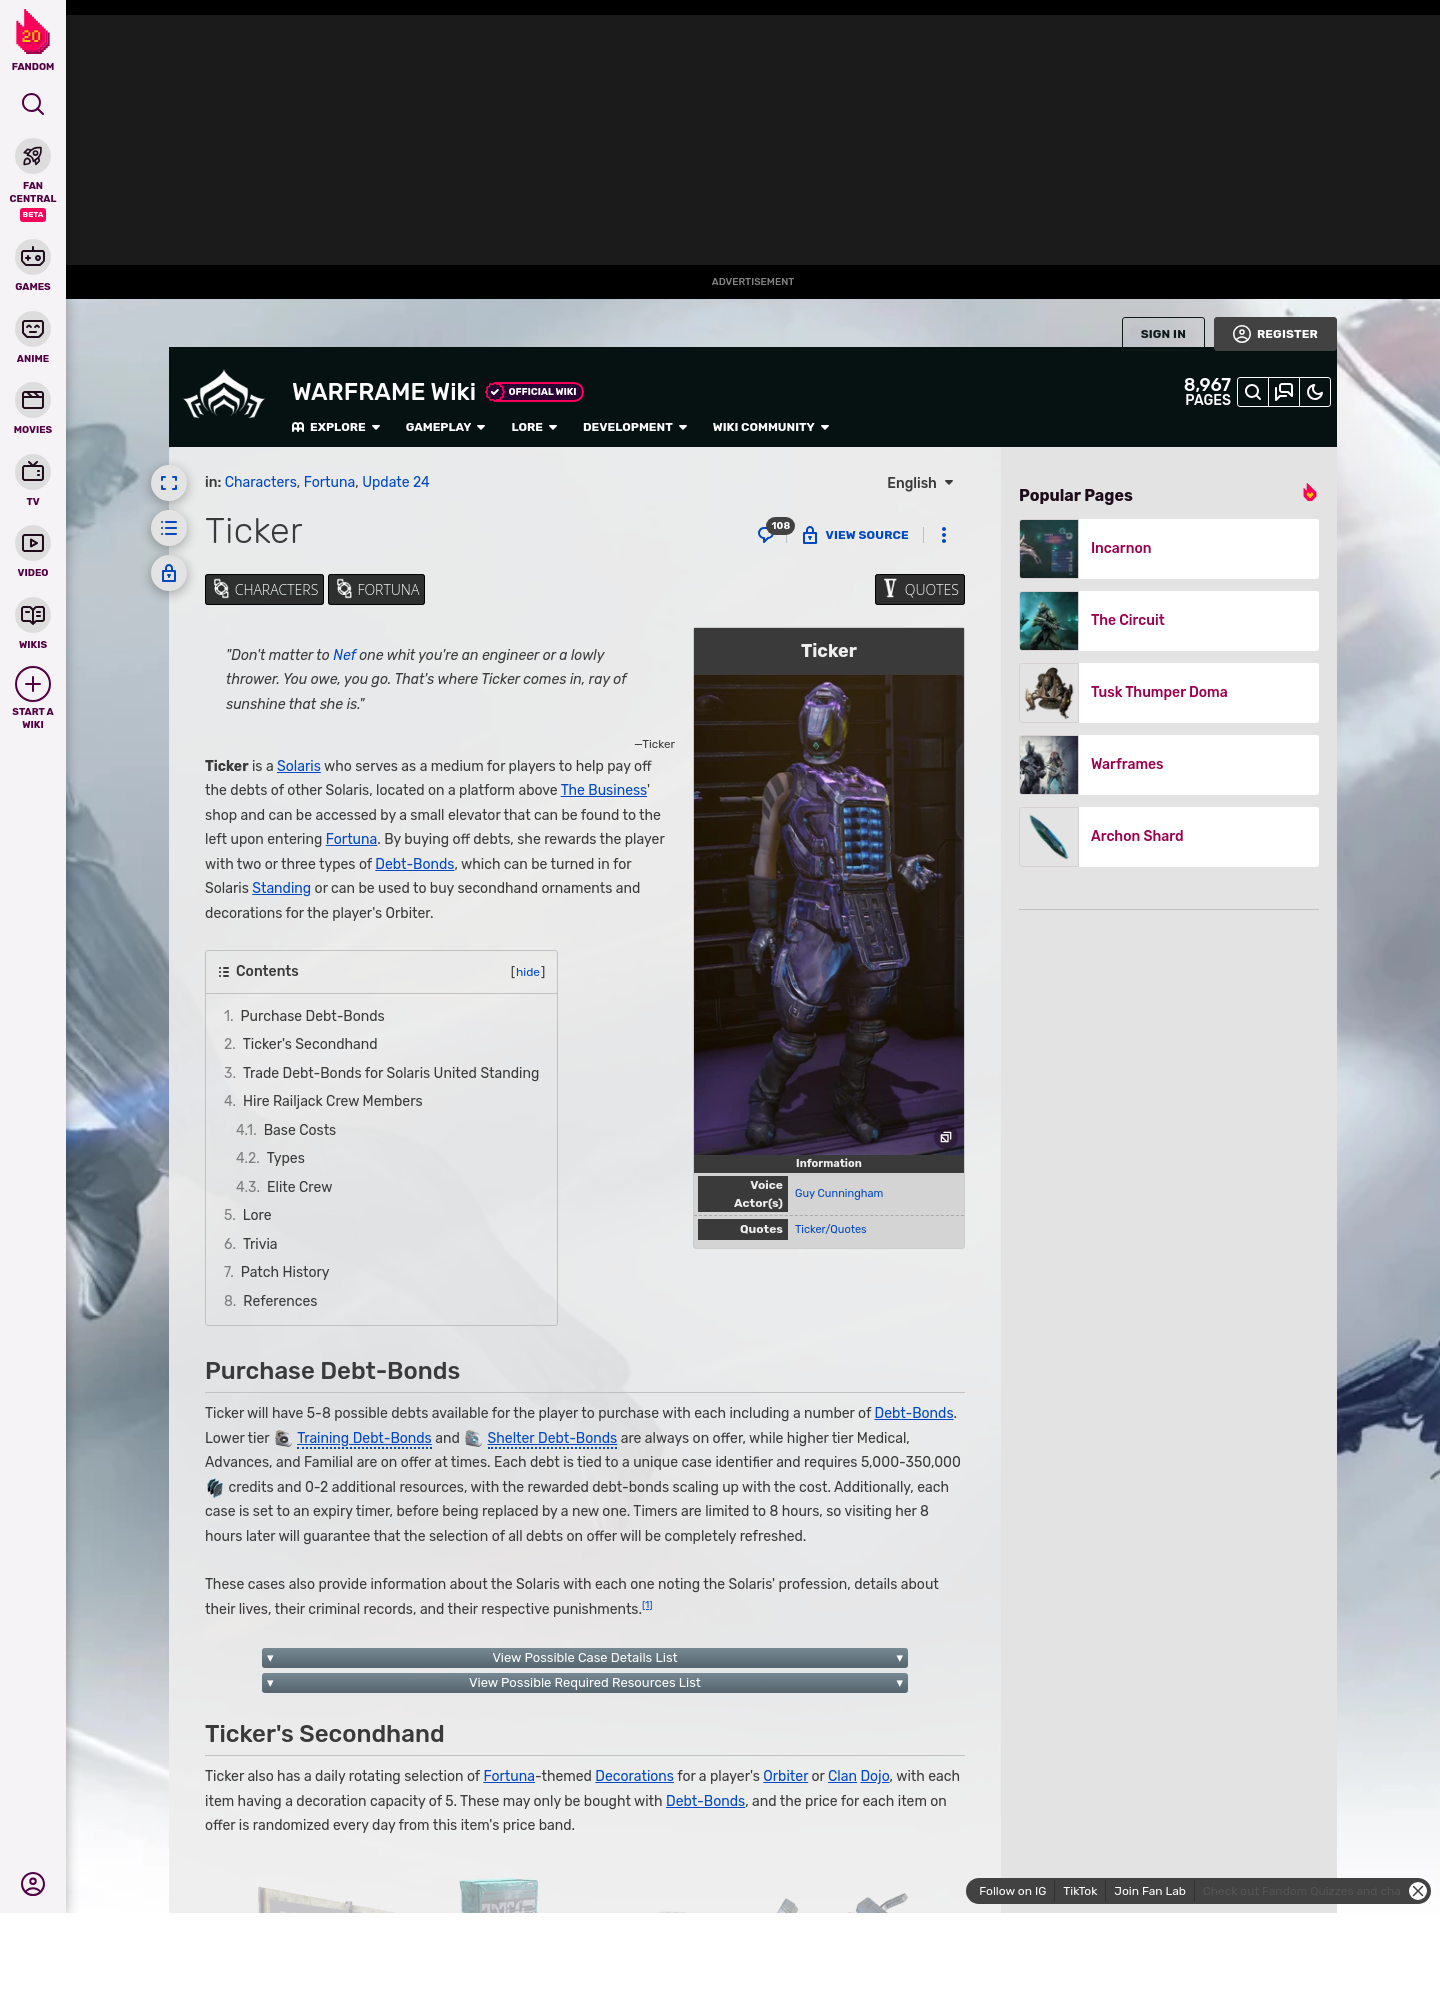
Task: Hide the Contents table
Action: point(528,972)
